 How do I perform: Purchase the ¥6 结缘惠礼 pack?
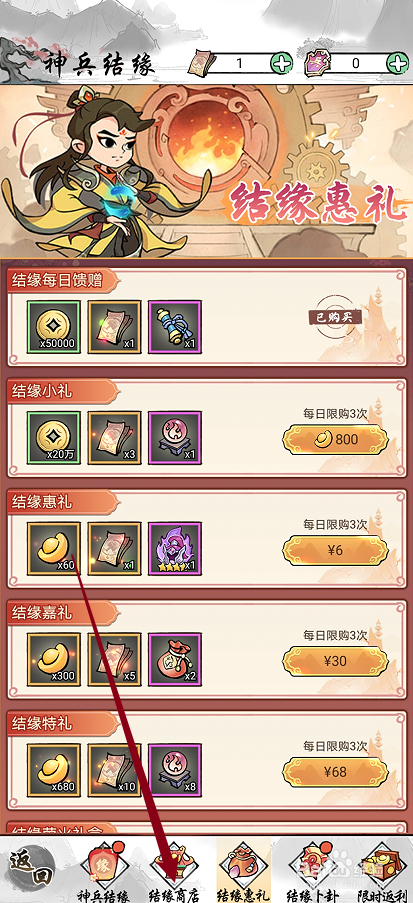pyautogui.click(x=335, y=550)
